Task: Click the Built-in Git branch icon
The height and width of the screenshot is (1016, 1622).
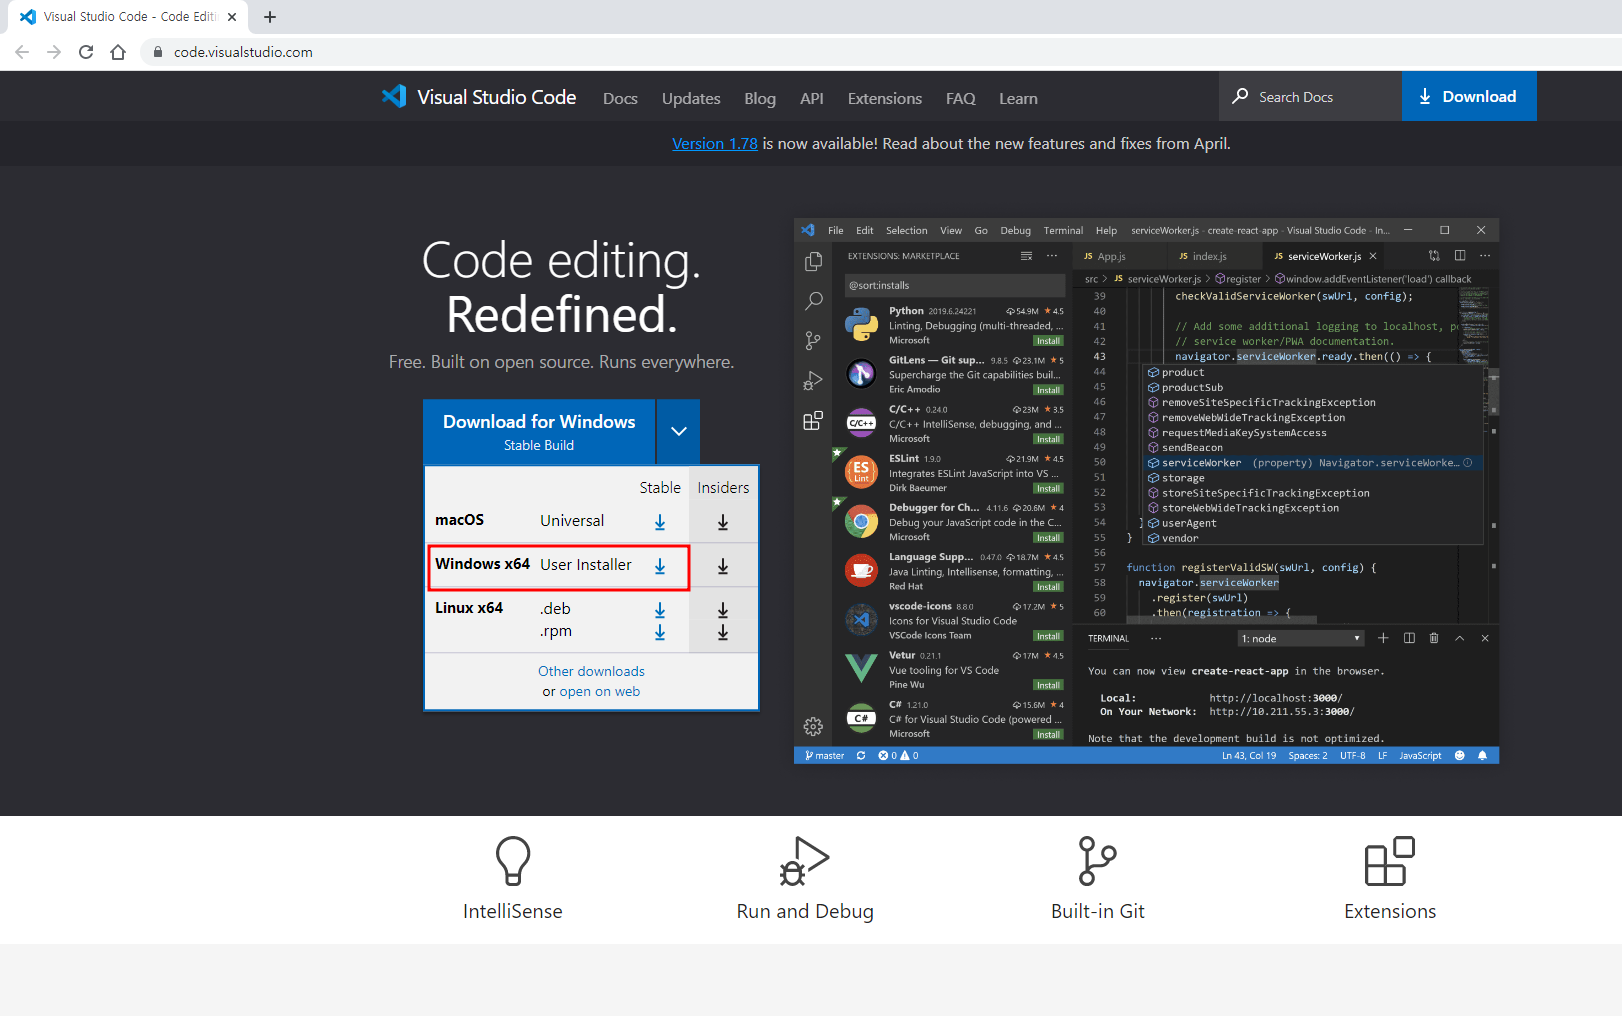Action: (1097, 861)
